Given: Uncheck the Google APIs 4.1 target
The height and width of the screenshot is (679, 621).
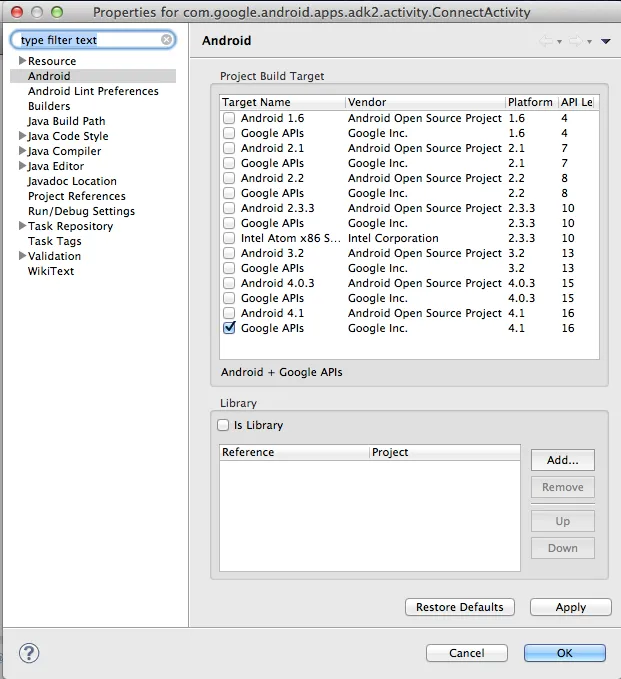Looking at the screenshot, I should [229, 328].
